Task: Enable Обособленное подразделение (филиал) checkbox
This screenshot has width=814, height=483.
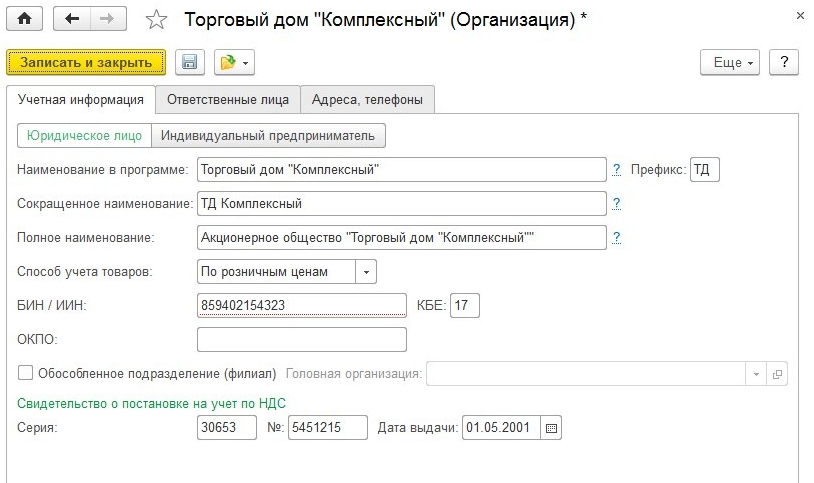Action: pos(26,373)
